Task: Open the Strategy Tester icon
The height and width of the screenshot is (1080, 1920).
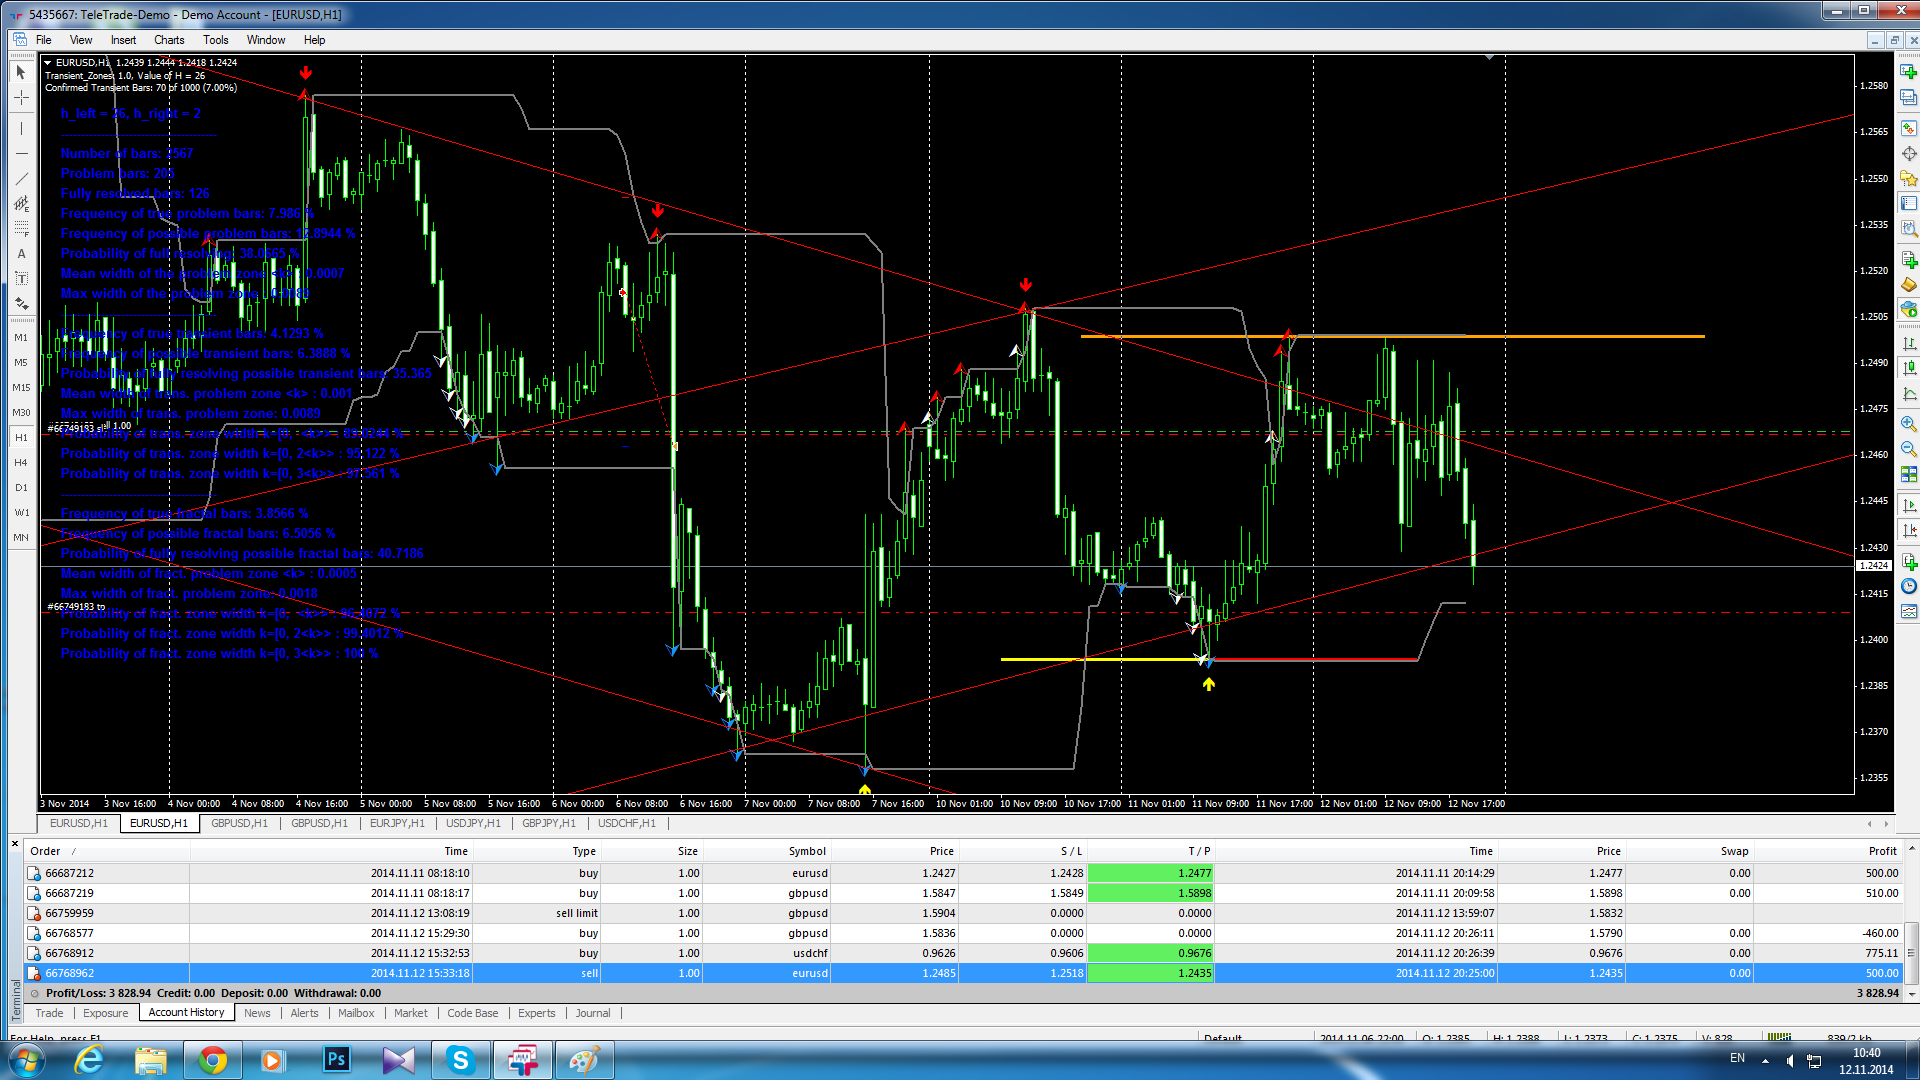Action: pyautogui.click(x=1908, y=229)
